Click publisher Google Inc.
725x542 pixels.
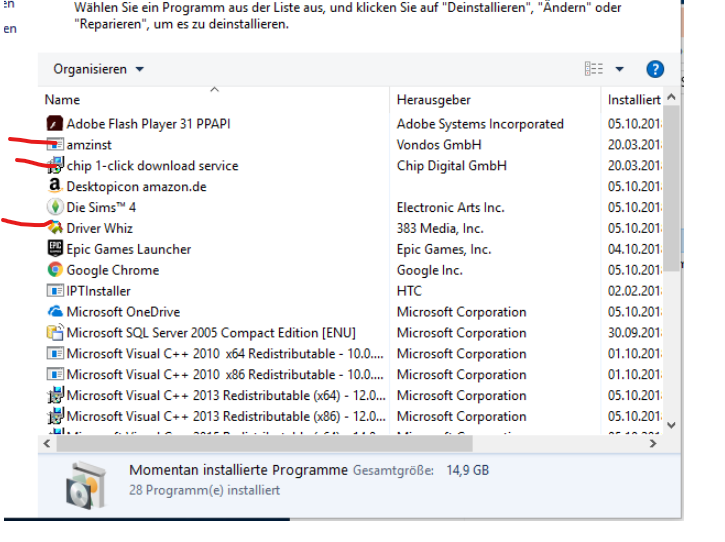click(x=430, y=270)
